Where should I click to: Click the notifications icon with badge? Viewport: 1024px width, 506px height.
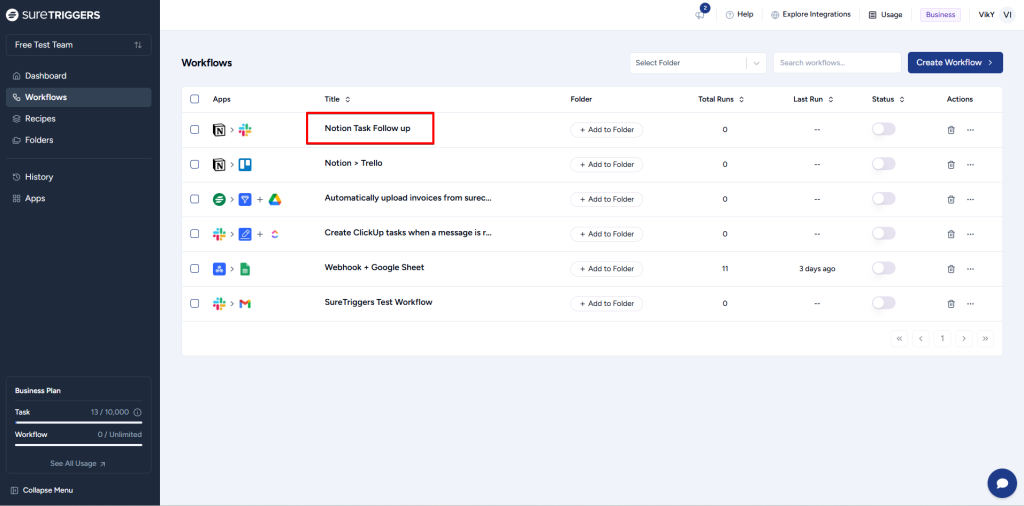point(700,14)
